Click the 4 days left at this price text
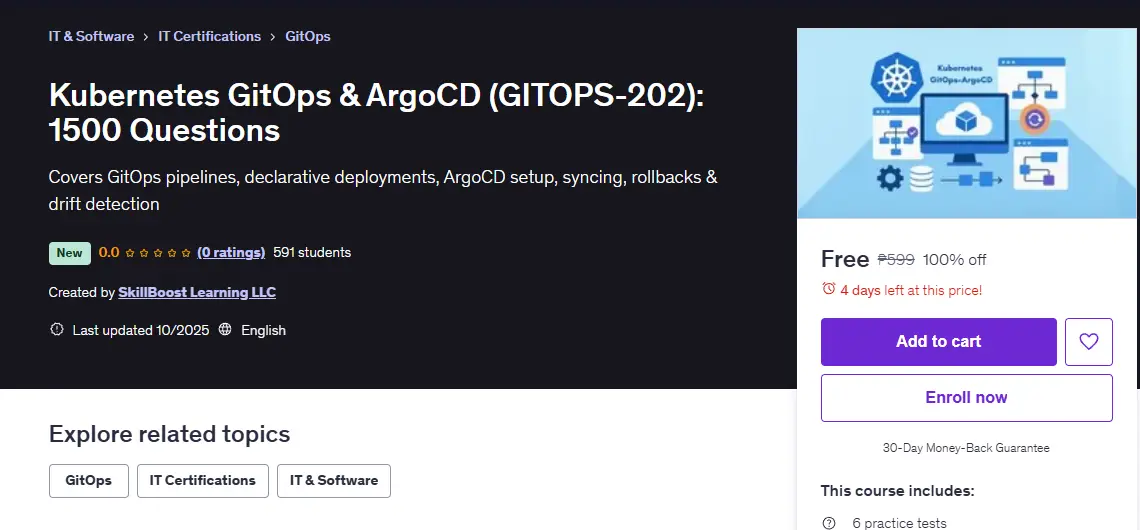This screenshot has height=530, width=1140. click(x=911, y=290)
